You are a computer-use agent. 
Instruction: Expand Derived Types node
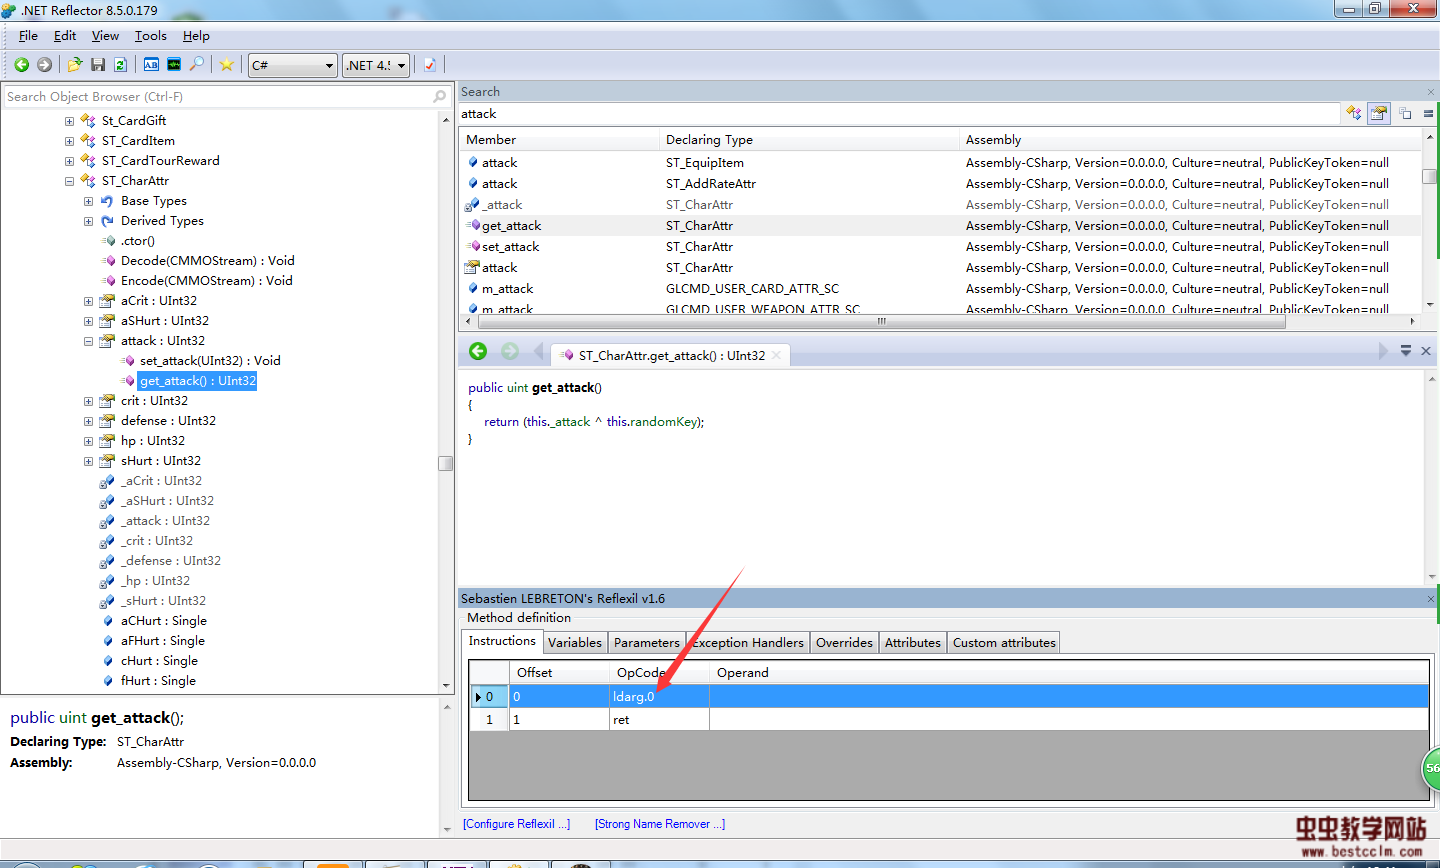(88, 221)
